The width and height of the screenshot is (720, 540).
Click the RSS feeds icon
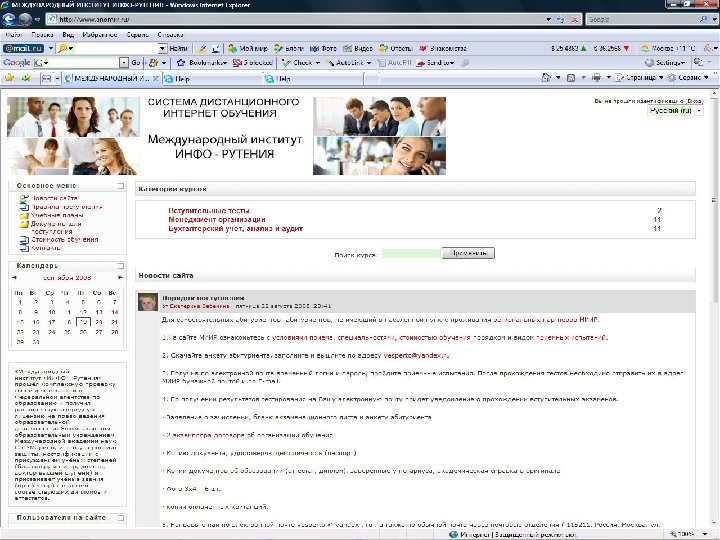coord(571,78)
